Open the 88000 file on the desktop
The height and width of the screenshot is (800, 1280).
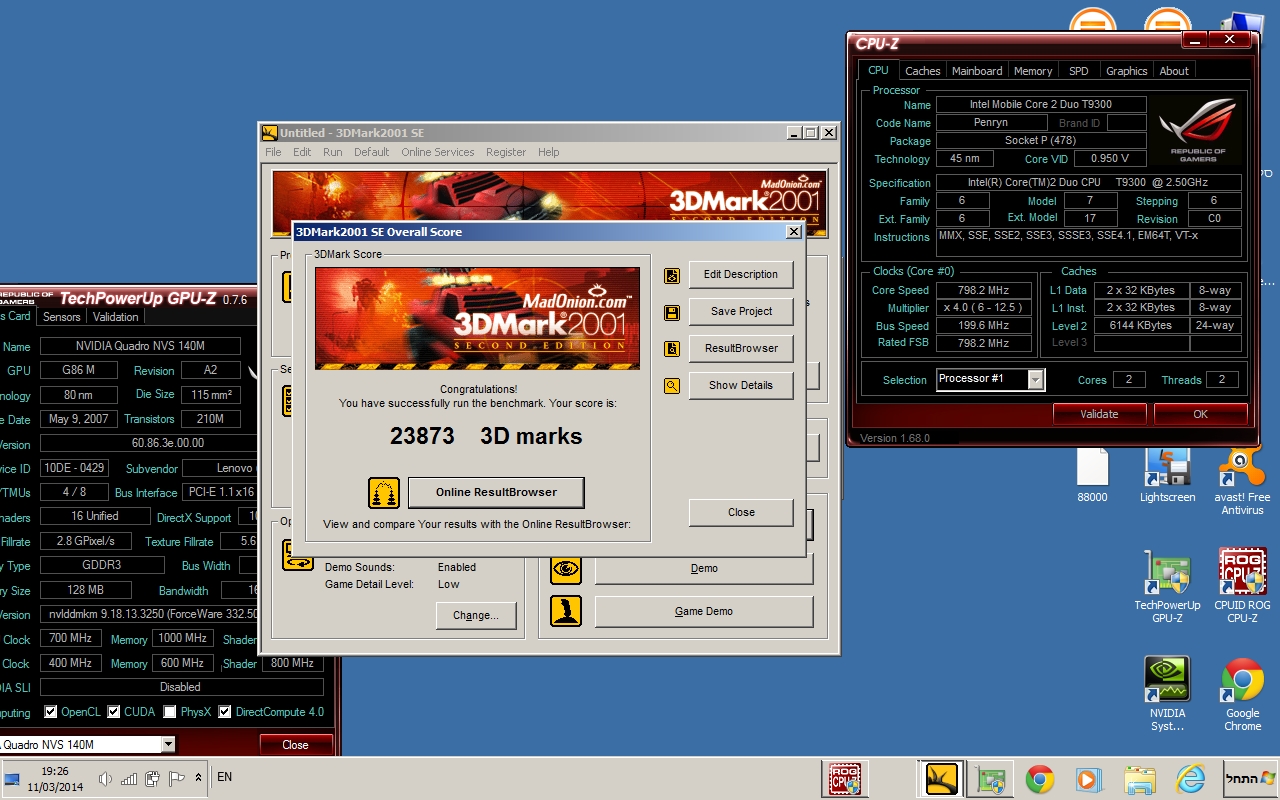1092,476
